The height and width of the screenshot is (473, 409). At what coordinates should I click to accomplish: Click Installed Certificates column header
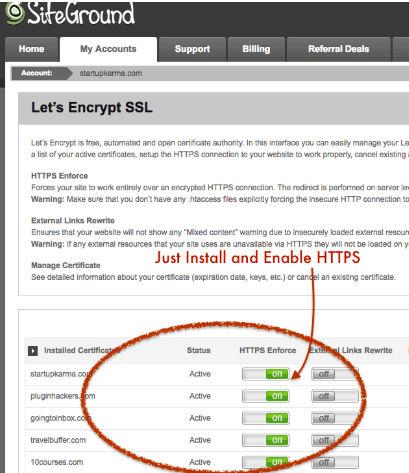pos(82,350)
